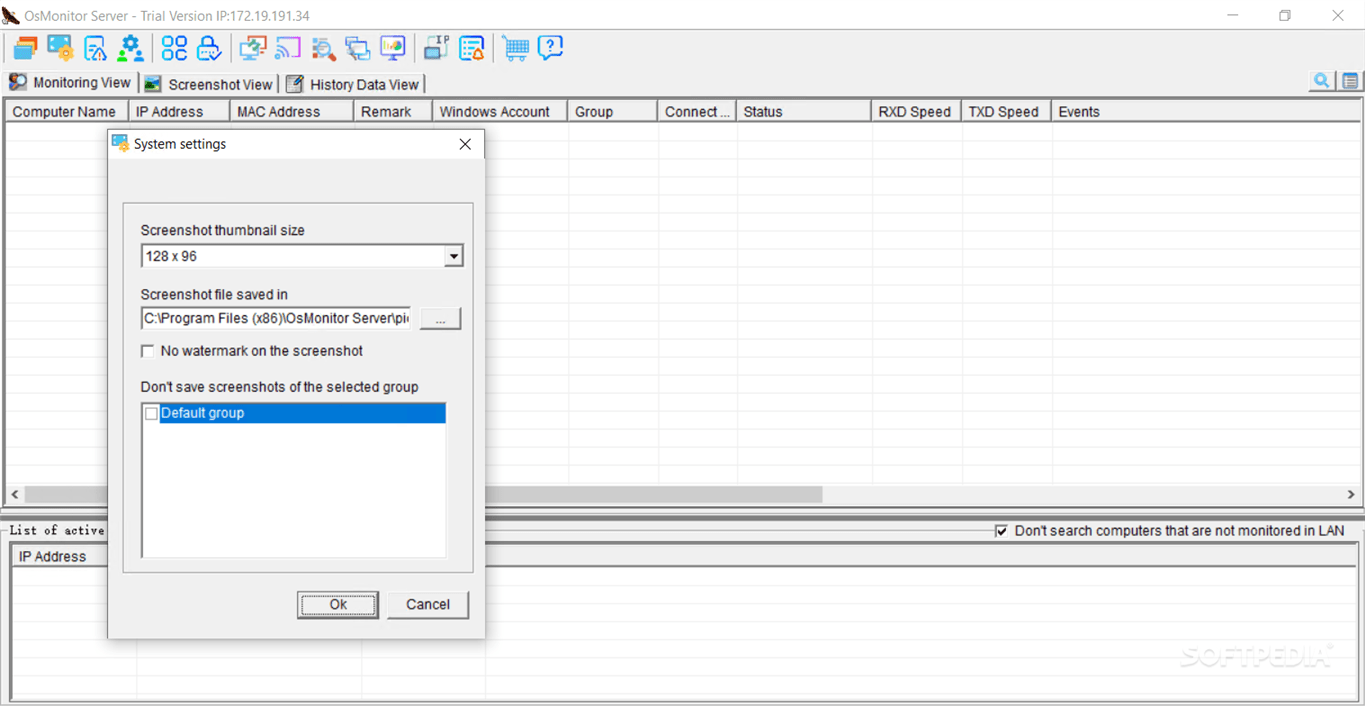Click the Events column header
Viewport: 1365px width, 706px height.
(x=1205, y=112)
